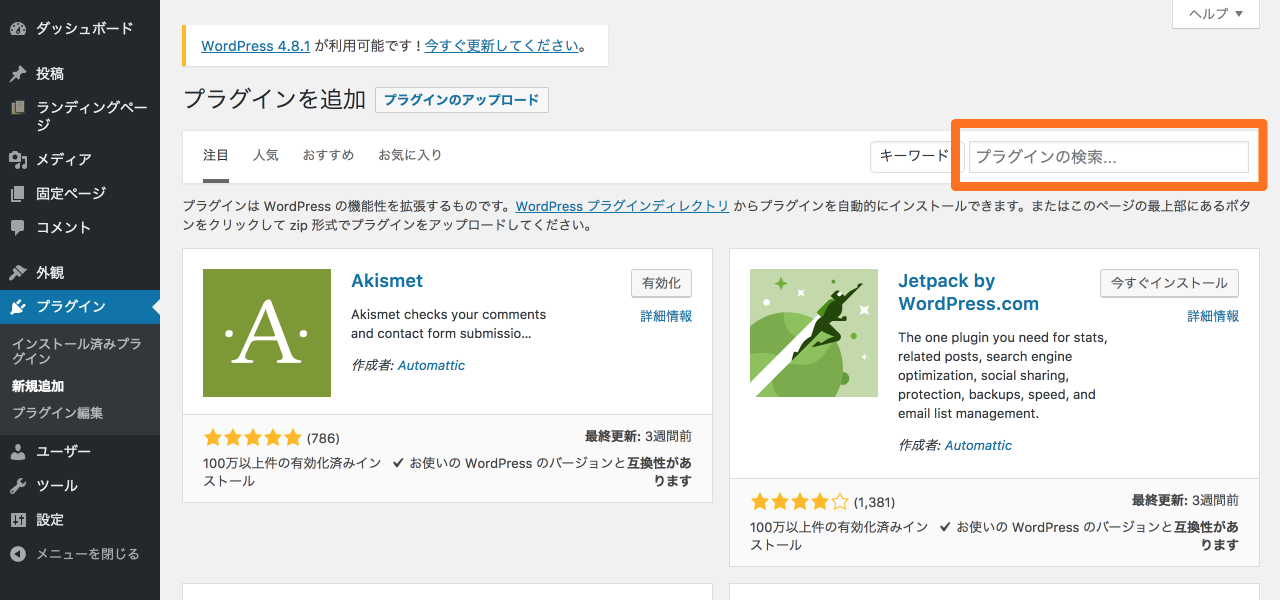1280x600 pixels.
Task: Click the Akismet 有効化 button
Action: (661, 283)
